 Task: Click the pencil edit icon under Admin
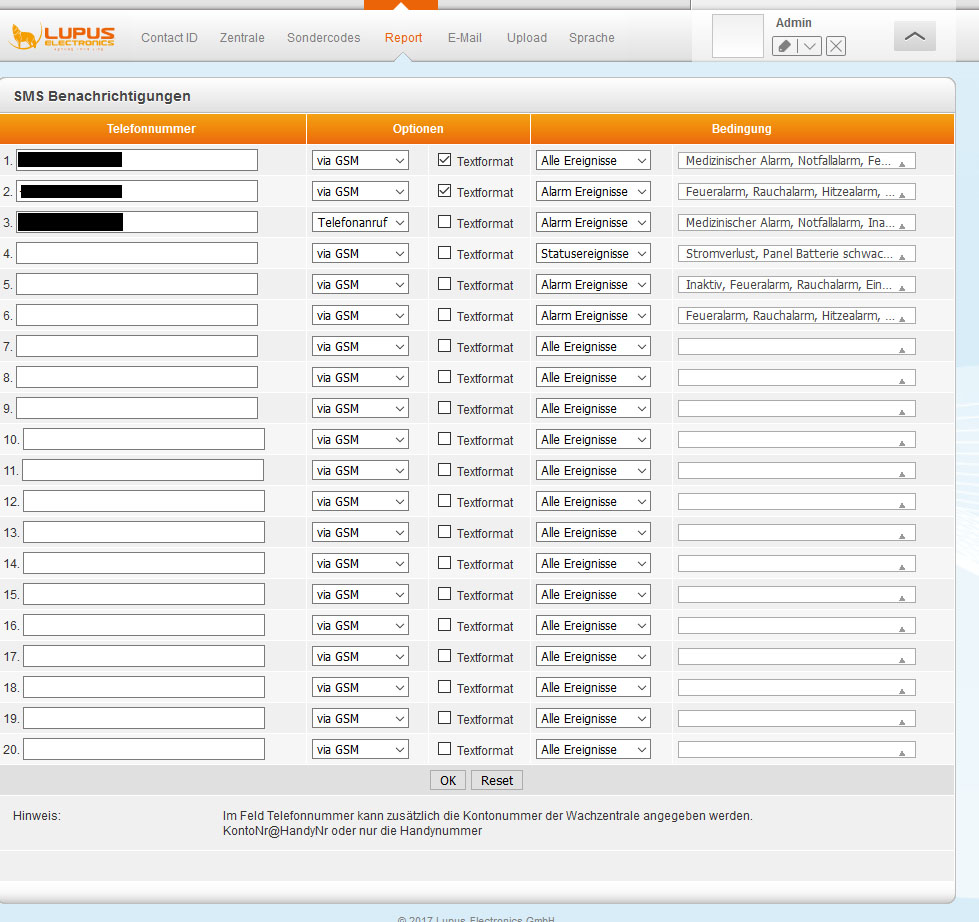(x=785, y=46)
